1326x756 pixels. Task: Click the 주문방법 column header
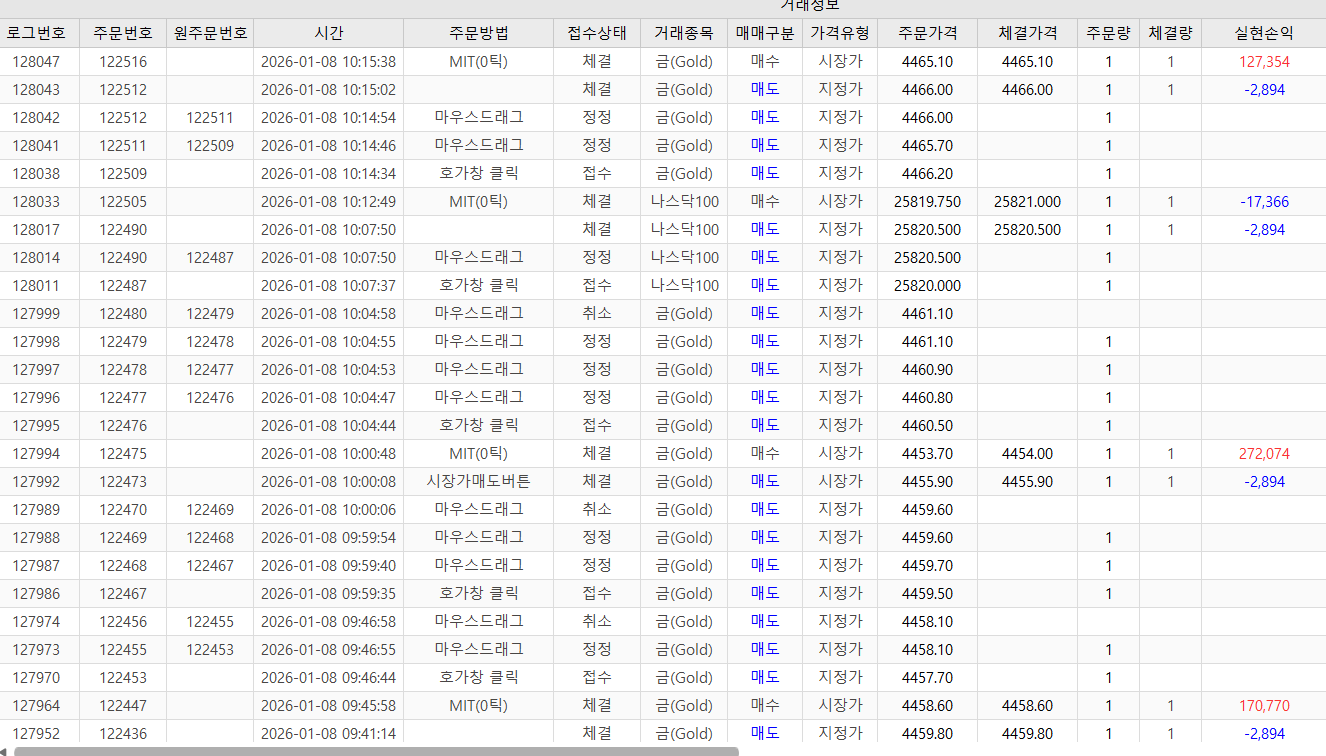coord(478,33)
